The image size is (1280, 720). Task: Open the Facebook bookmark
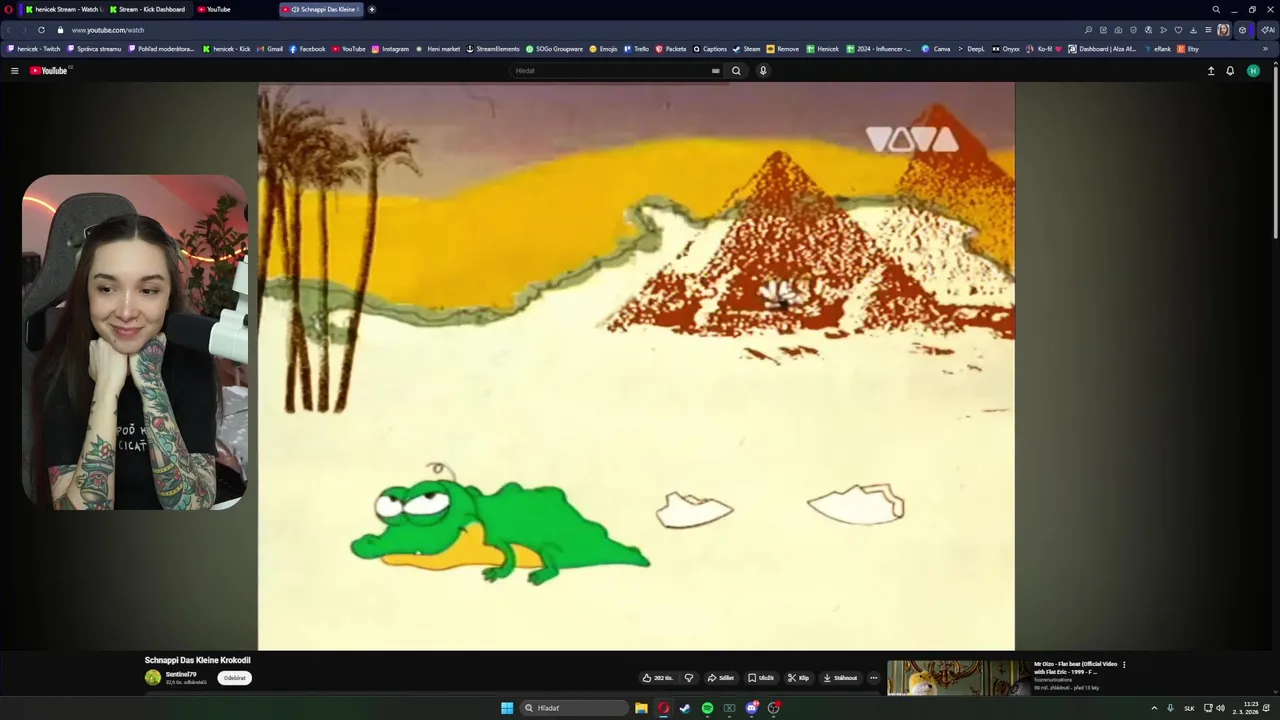click(x=307, y=49)
